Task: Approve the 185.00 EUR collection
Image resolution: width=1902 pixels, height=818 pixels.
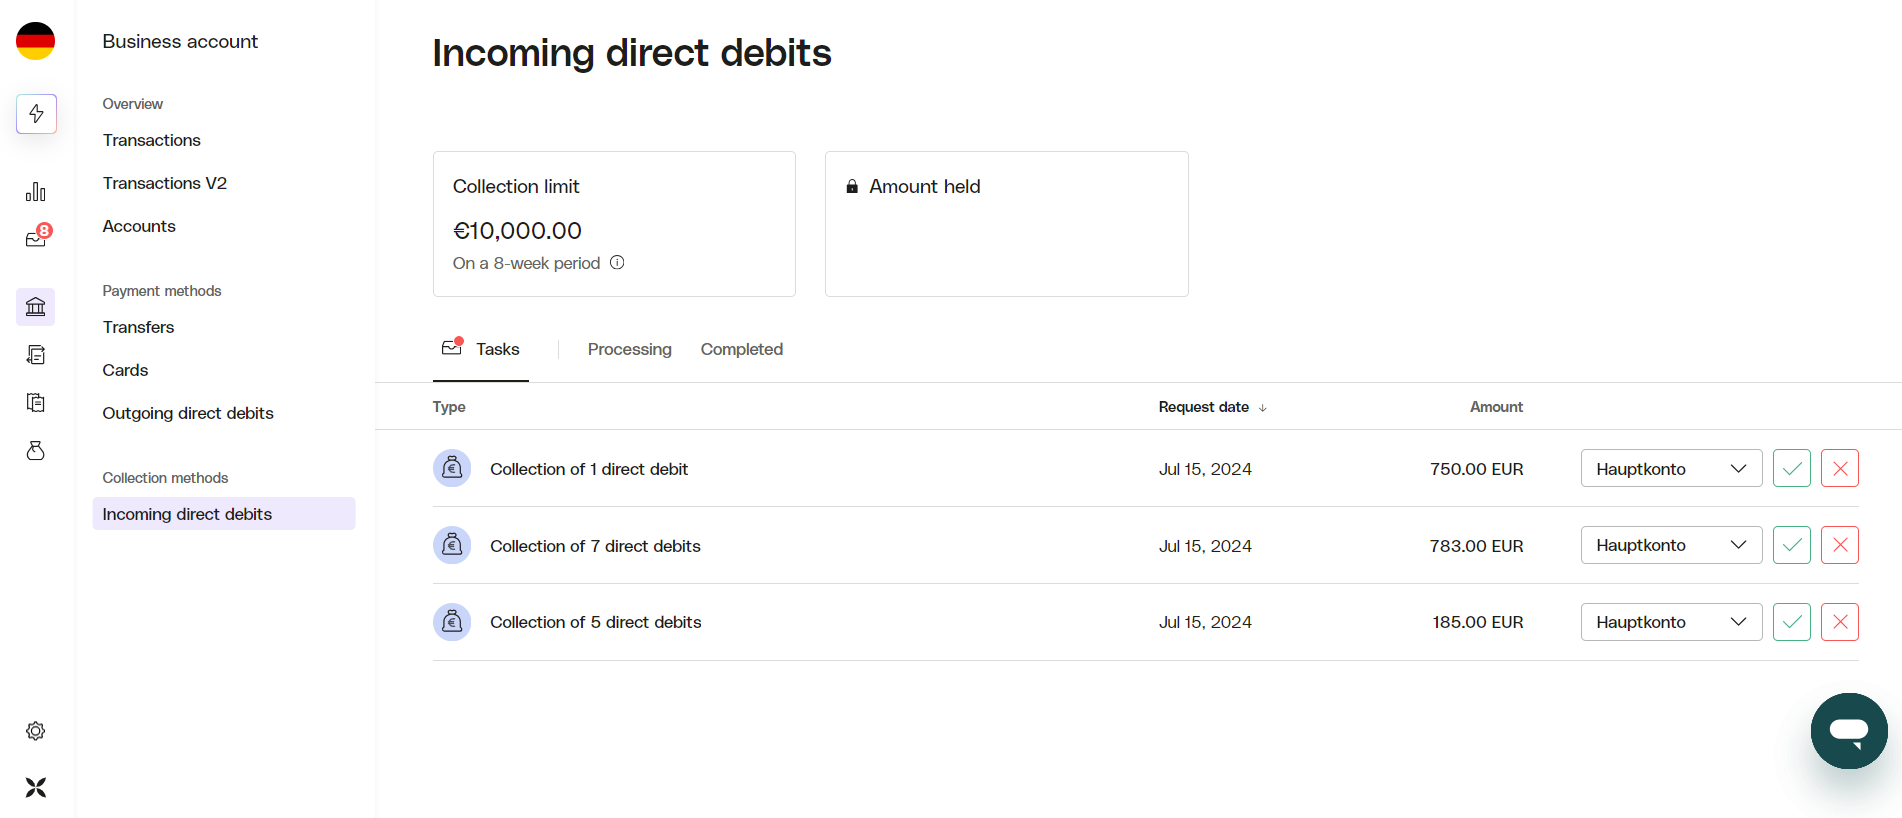Action: pos(1792,622)
